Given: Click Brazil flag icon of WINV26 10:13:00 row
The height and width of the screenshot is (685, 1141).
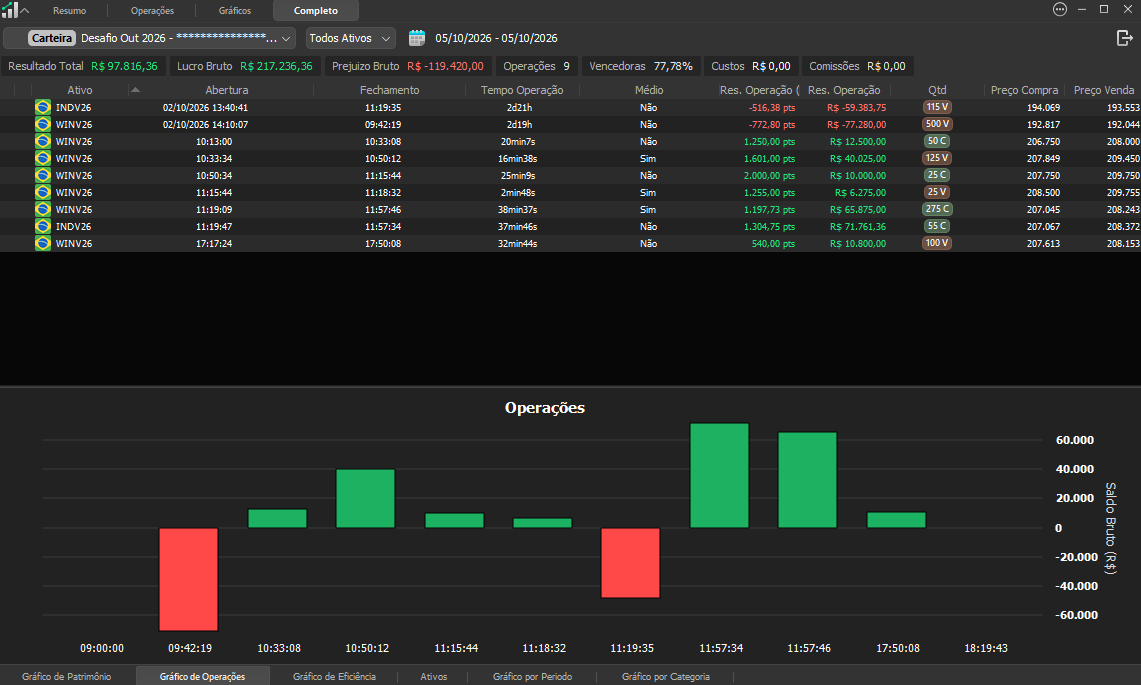Looking at the screenshot, I should click(x=43, y=141).
